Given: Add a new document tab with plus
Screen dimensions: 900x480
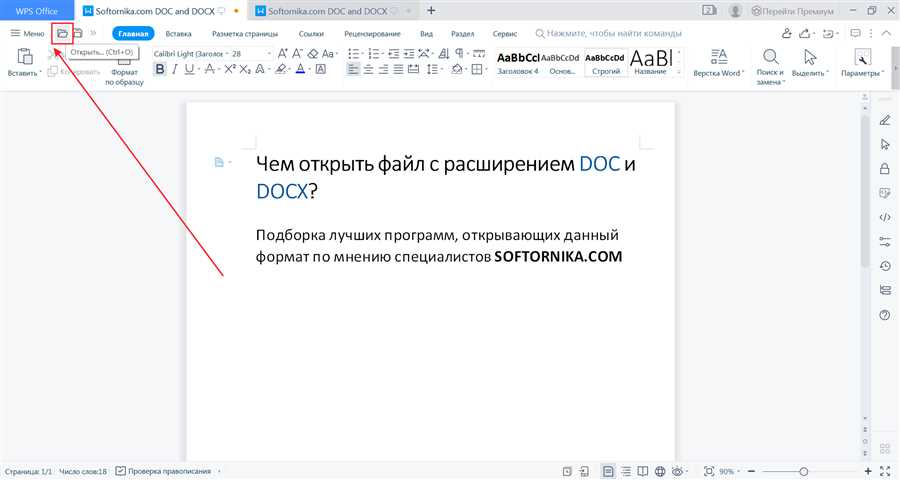Looking at the screenshot, I should 432,10.
